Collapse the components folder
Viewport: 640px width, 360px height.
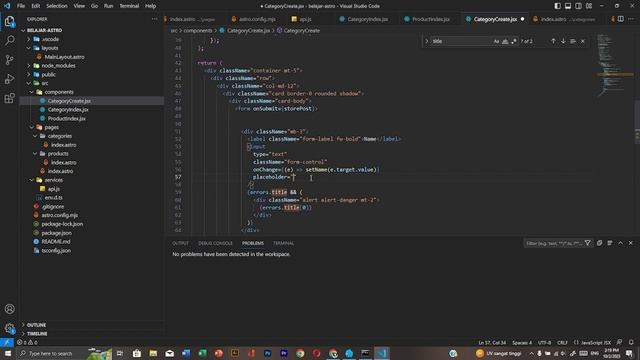click(59, 92)
